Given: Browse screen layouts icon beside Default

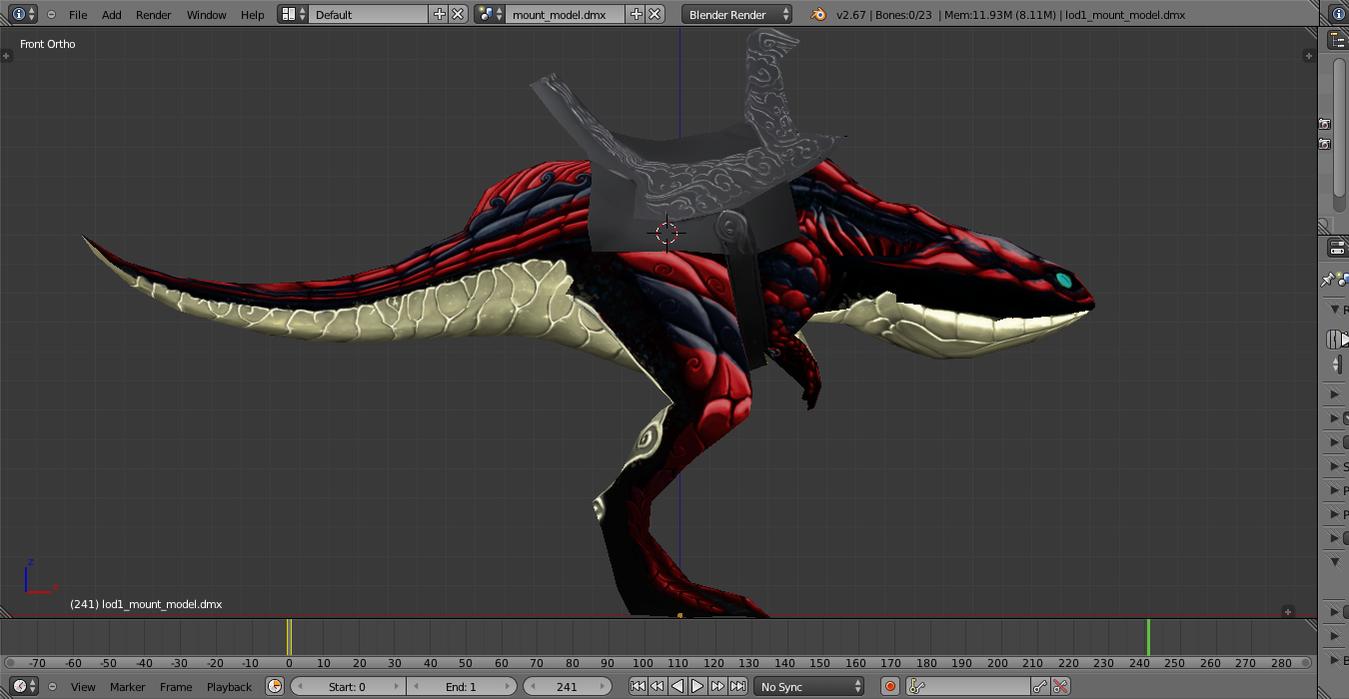Looking at the screenshot, I should click(x=292, y=14).
